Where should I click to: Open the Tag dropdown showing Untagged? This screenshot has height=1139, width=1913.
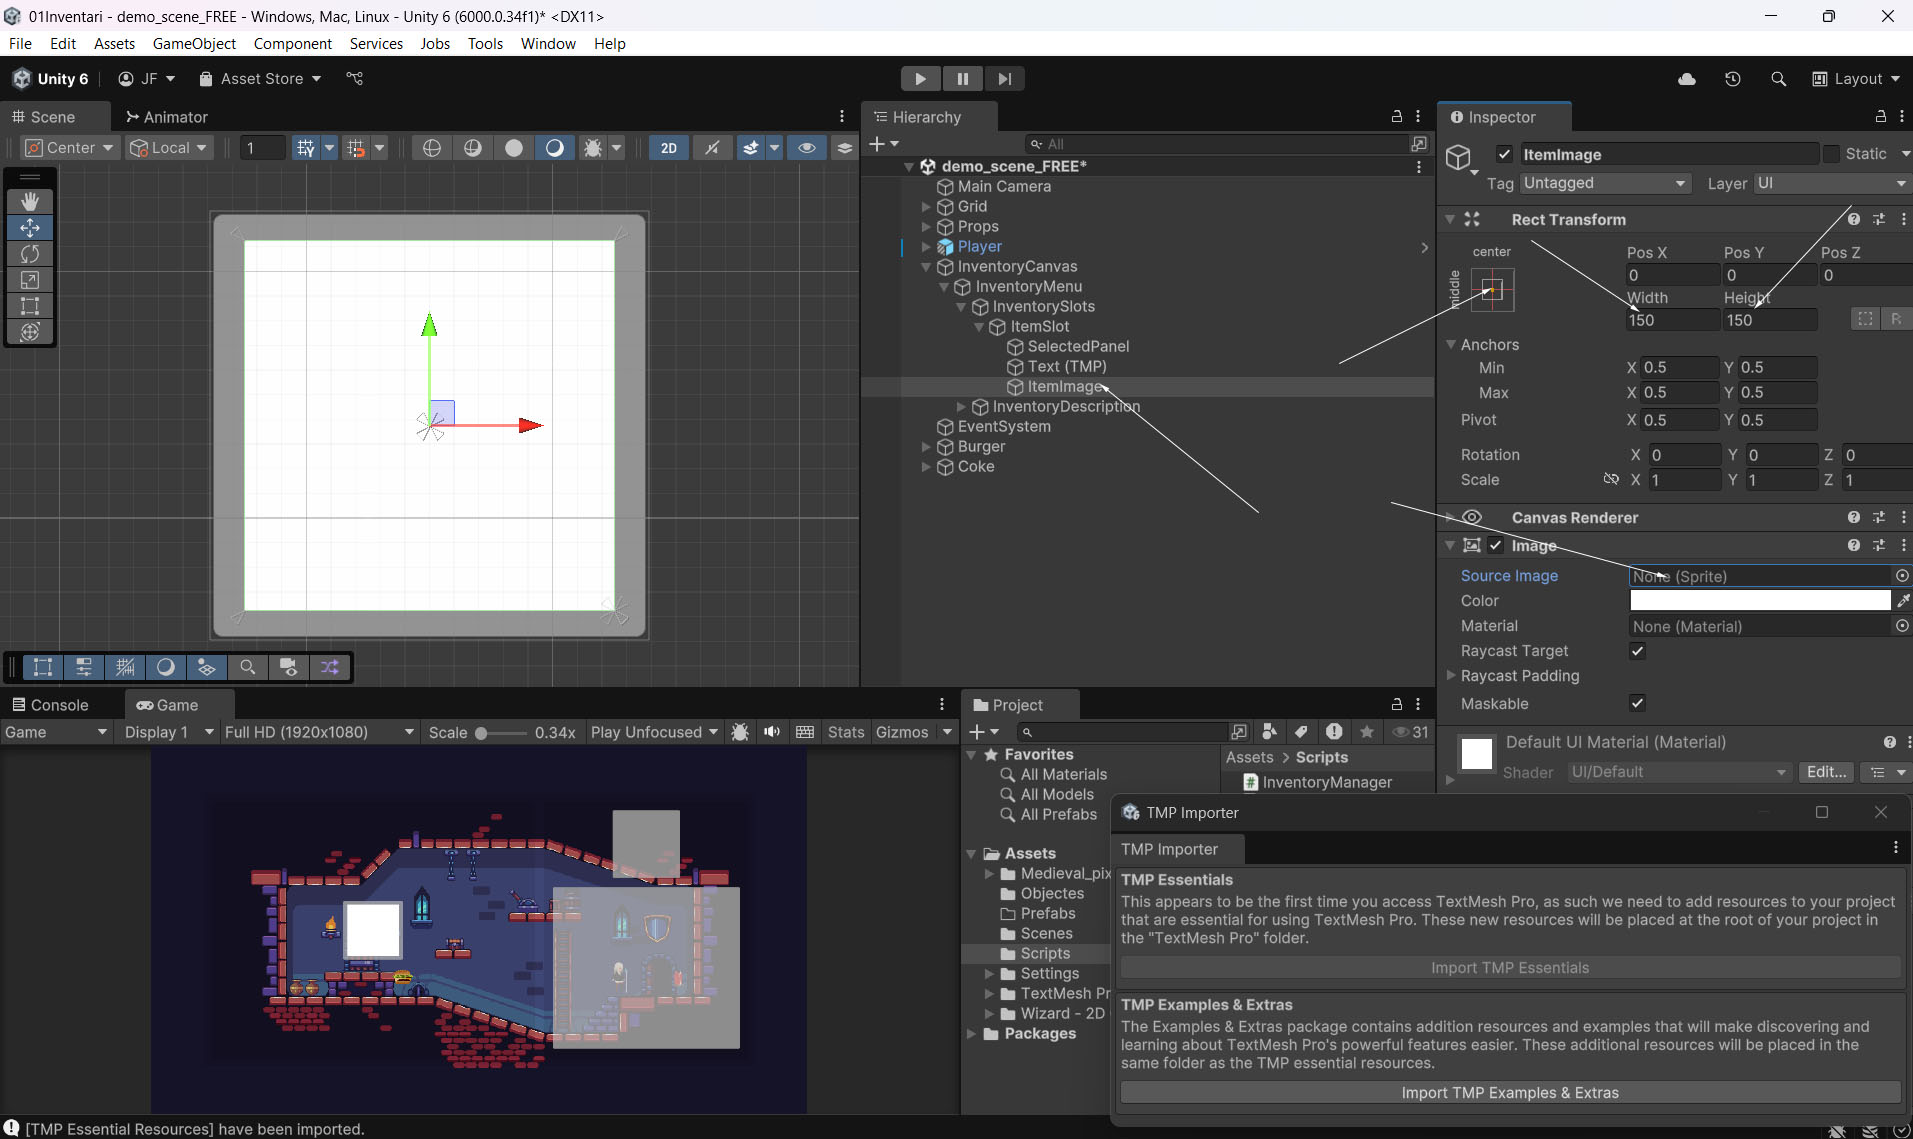coord(1604,183)
